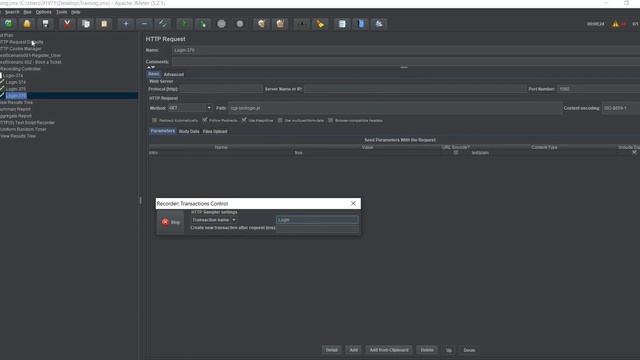Click the Copy icon in the toolbar
This screenshot has width=640, height=360.
pyautogui.click(x=86, y=24)
